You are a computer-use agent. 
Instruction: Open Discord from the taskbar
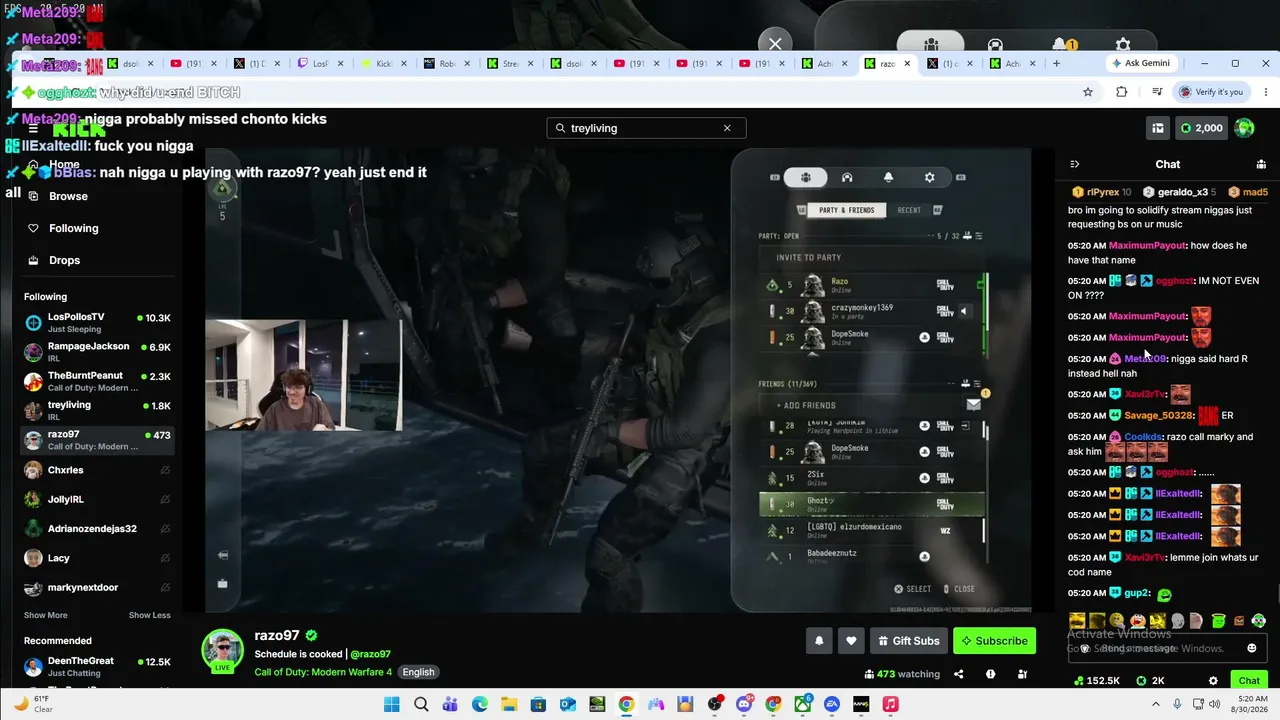(x=744, y=704)
